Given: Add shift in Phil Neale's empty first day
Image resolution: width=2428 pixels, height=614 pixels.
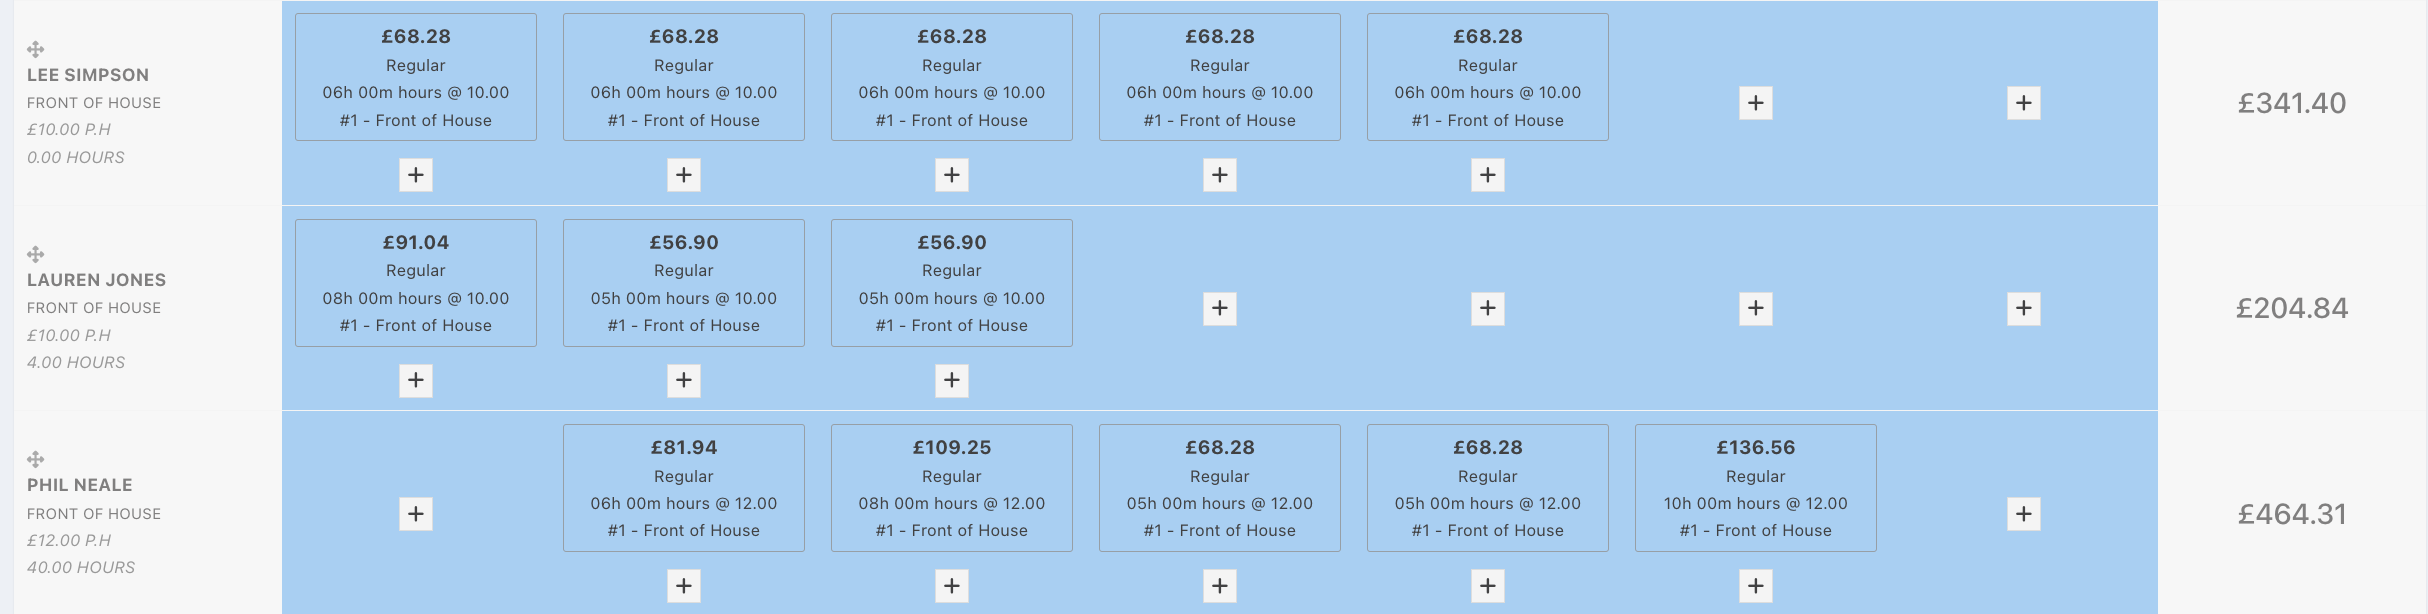Looking at the screenshot, I should pos(416,514).
